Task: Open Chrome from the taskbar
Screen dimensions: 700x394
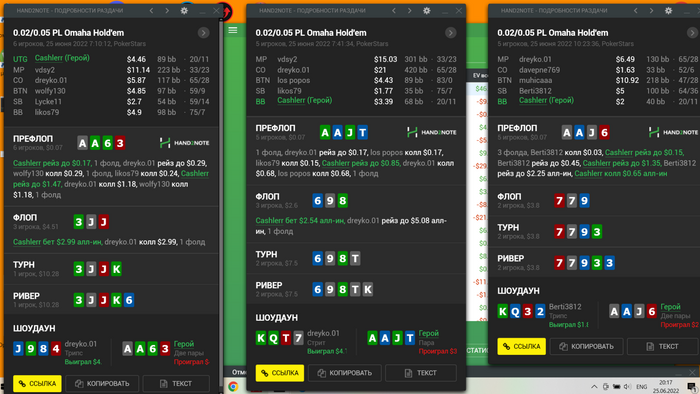Action: 233,387
